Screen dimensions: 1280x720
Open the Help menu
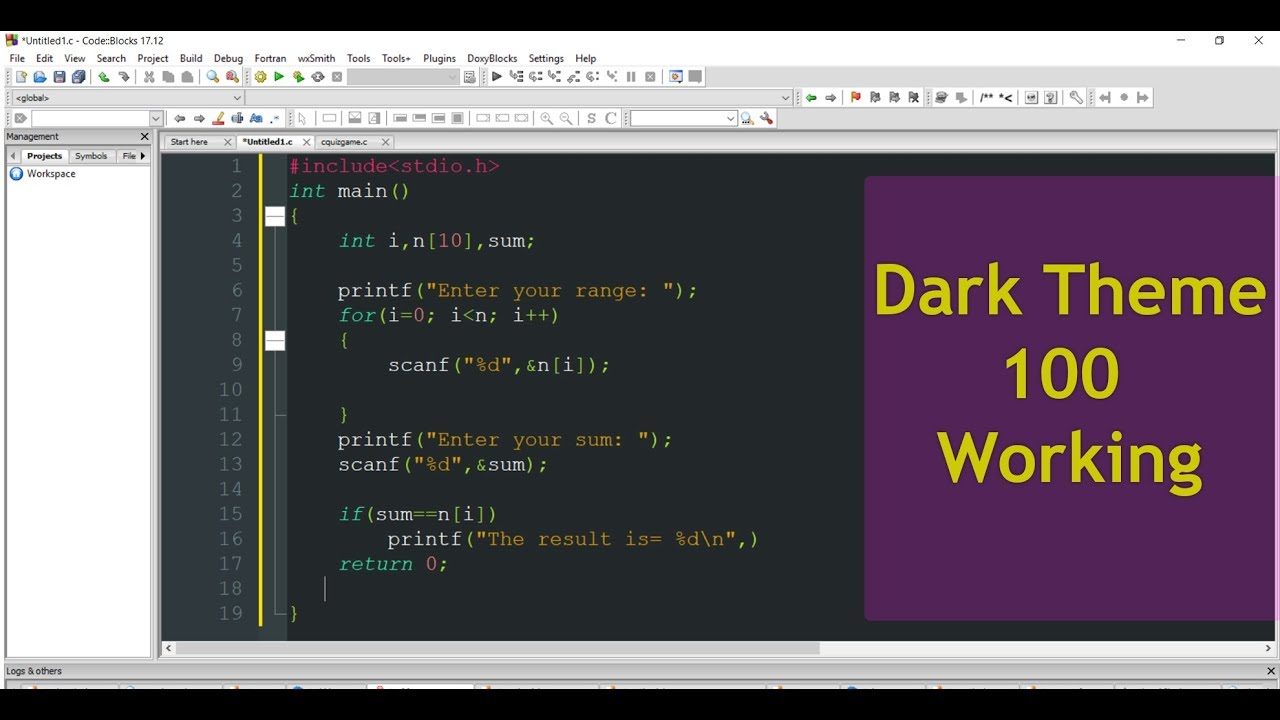point(586,58)
